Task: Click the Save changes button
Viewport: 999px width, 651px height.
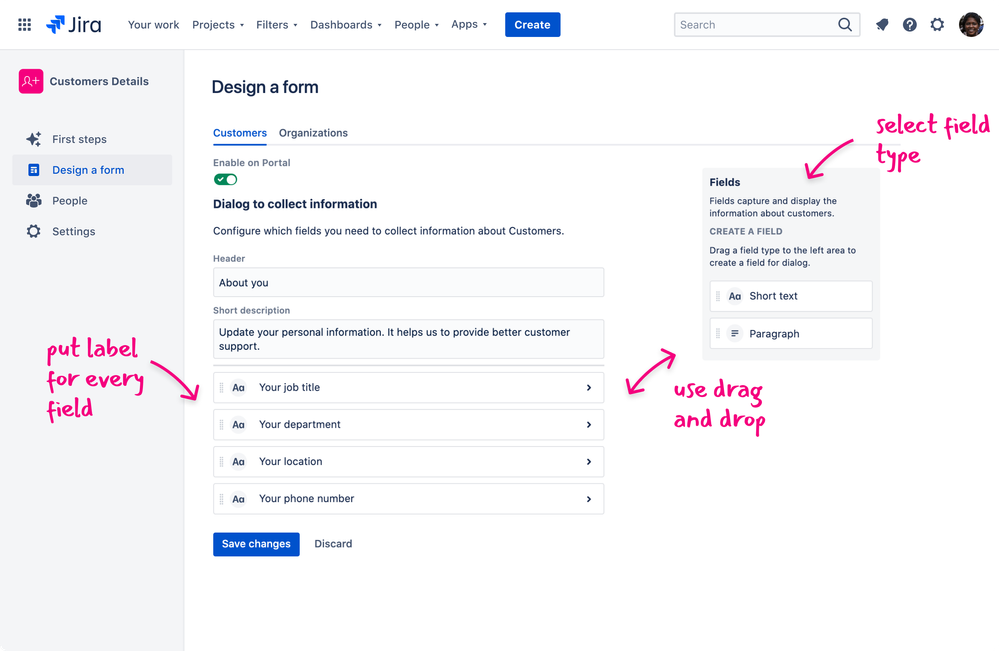Action: click(x=256, y=543)
